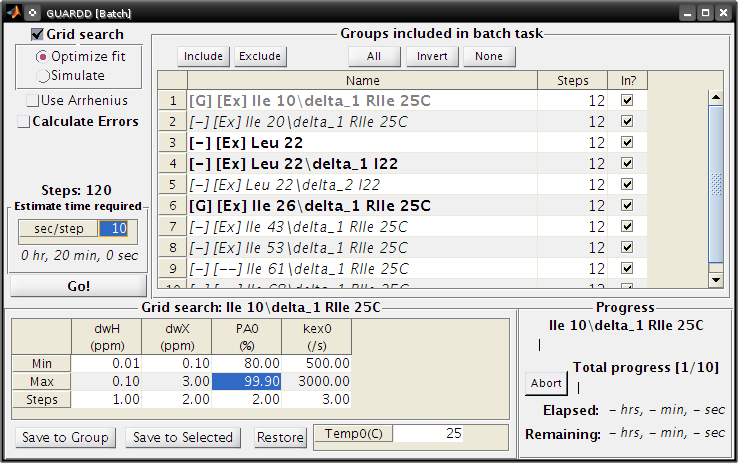Click the MATLAB logo icon in title bar
738x463 pixels.
click(13, 12)
